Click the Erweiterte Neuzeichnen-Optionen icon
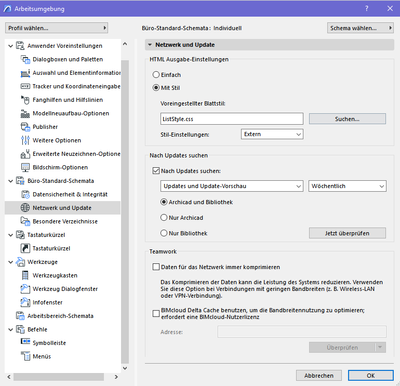The height and width of the screenshot is (386, 400). pos(25,154)
